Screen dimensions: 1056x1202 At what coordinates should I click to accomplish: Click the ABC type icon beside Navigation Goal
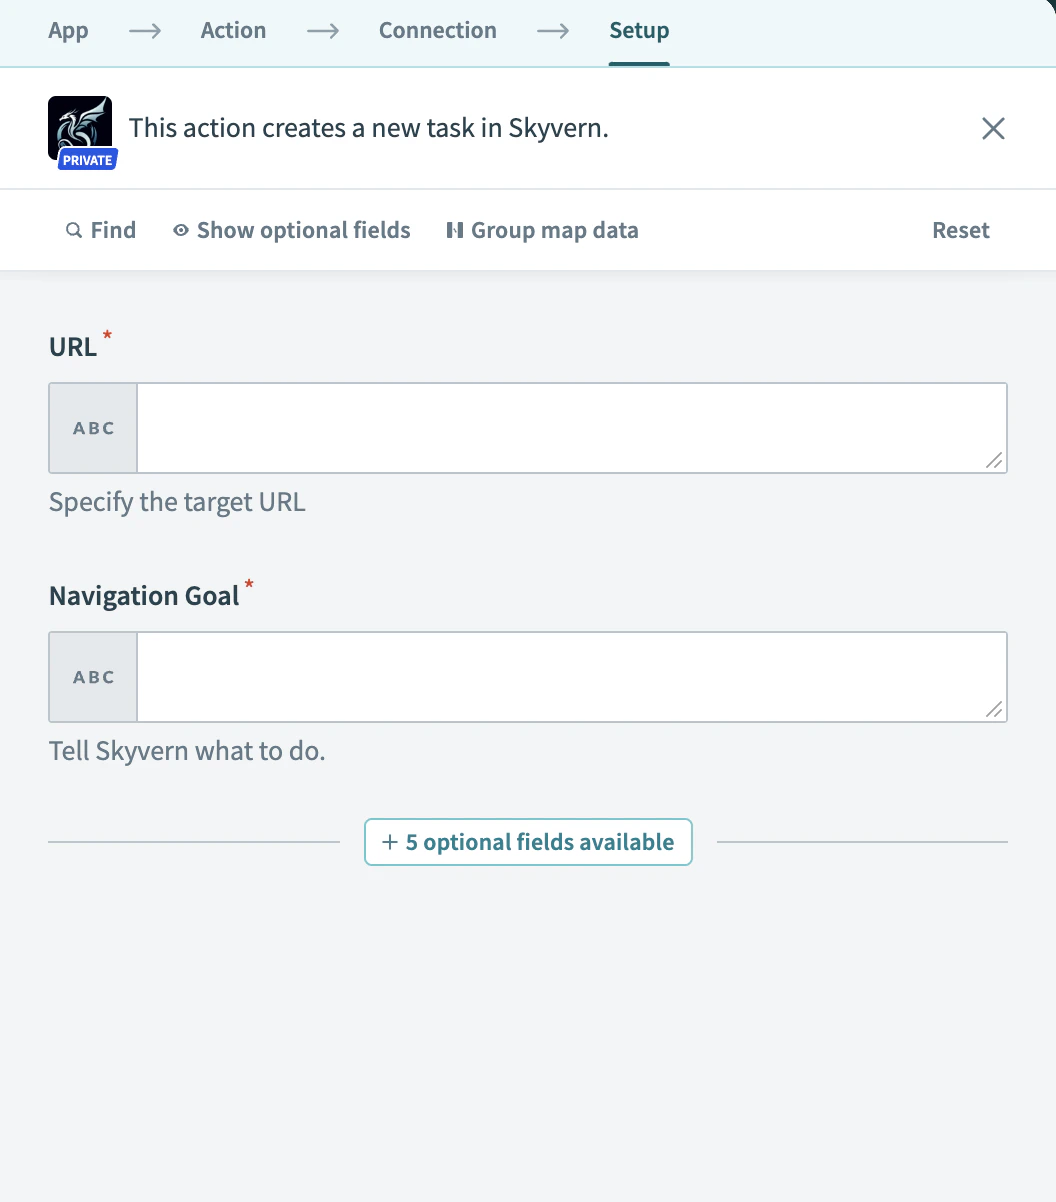click(92, 677)
